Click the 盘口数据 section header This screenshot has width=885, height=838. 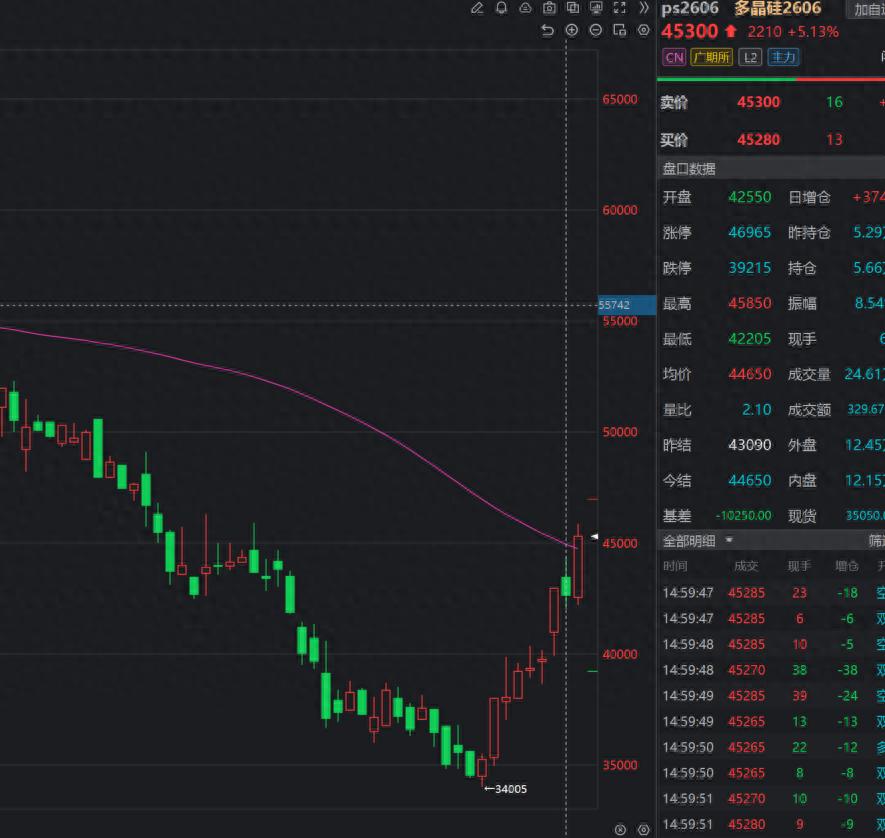pos(689,169)
